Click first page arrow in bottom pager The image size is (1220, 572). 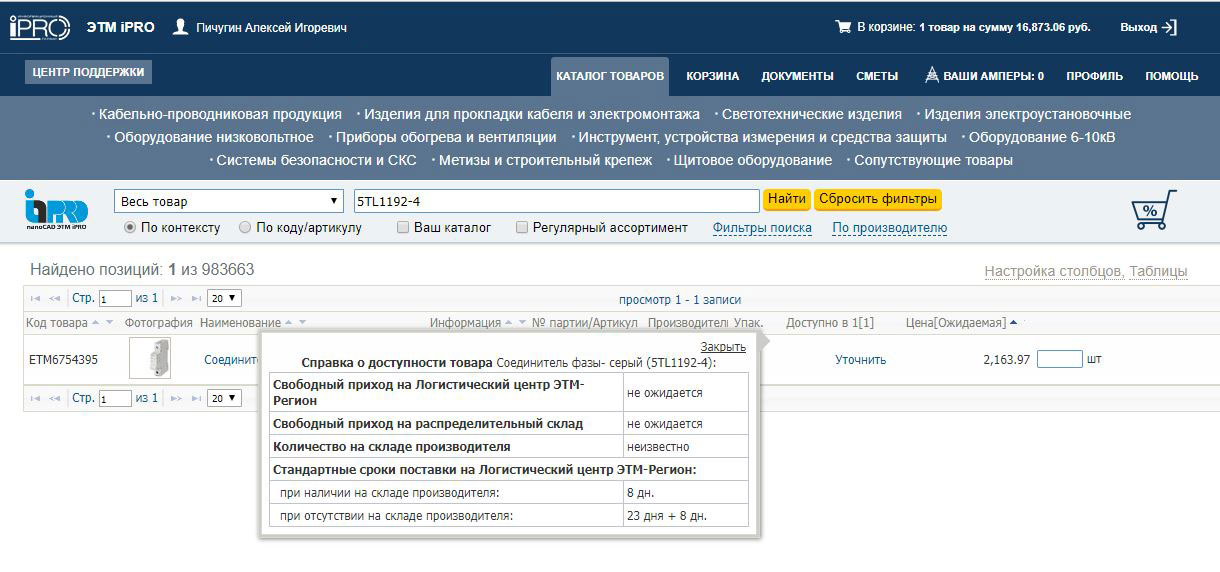pos(36,398)
